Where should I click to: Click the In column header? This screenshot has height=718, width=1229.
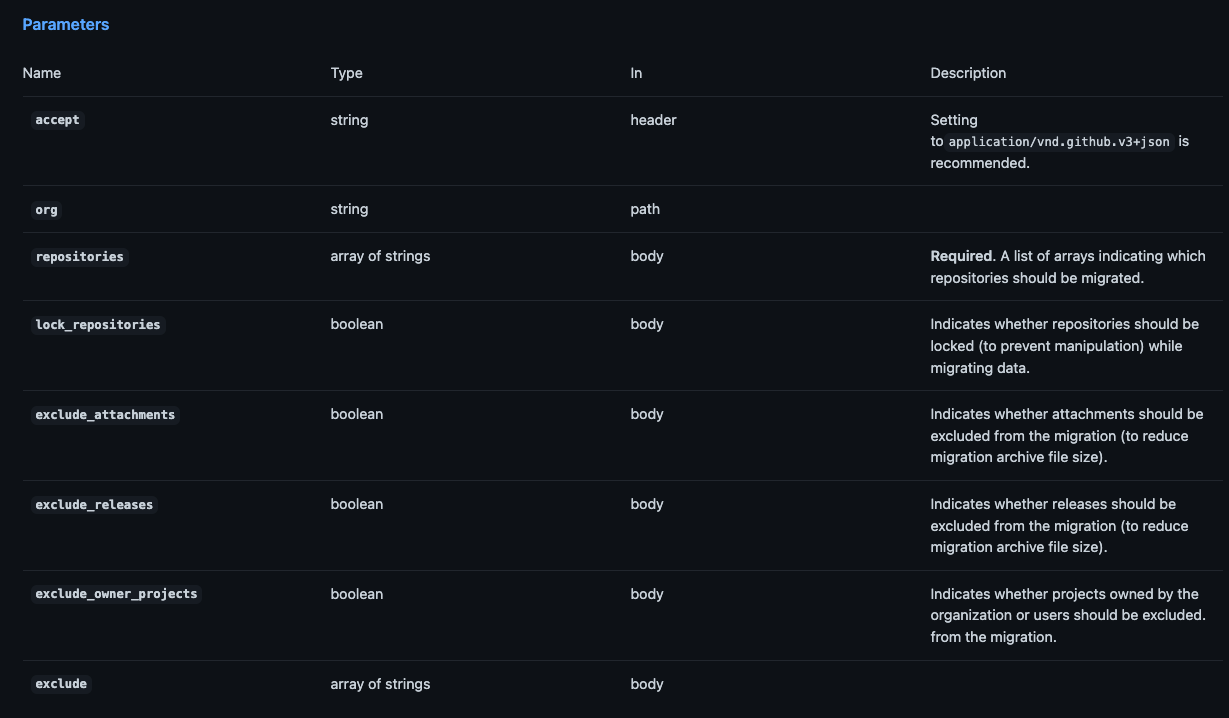636,73
